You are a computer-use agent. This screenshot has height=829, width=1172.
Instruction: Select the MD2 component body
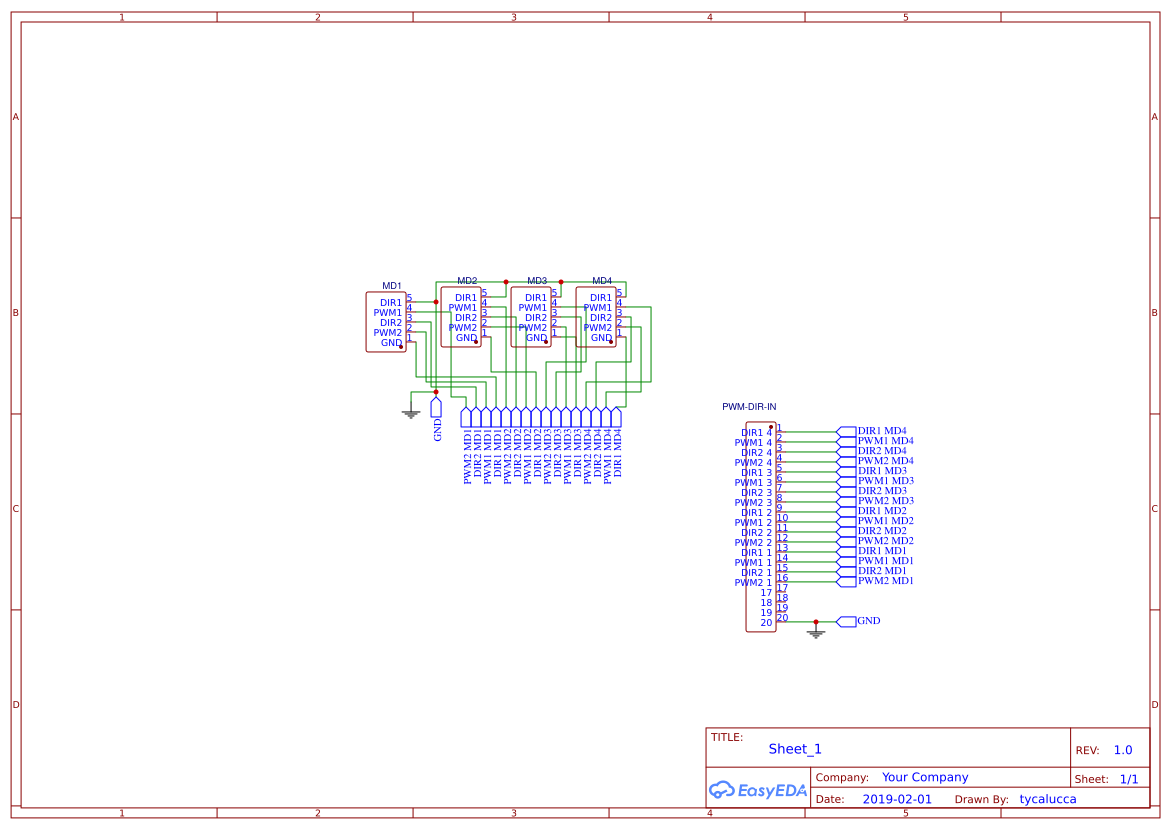pos(461,317)
